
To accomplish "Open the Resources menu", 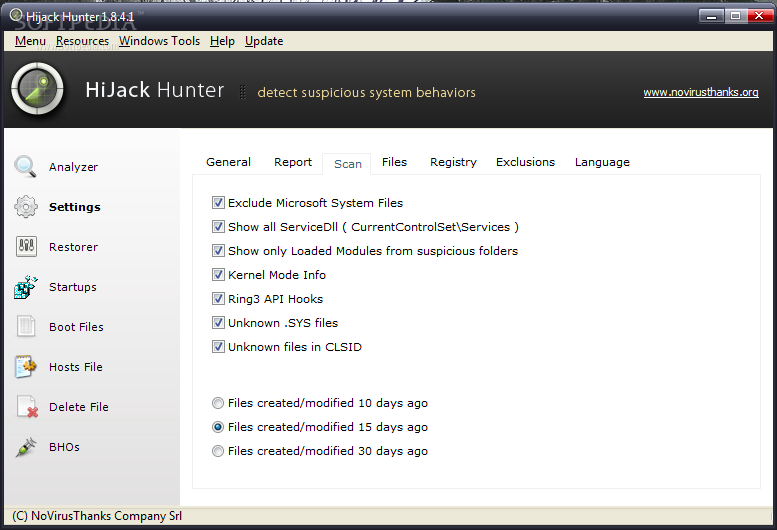I will 82,41.
